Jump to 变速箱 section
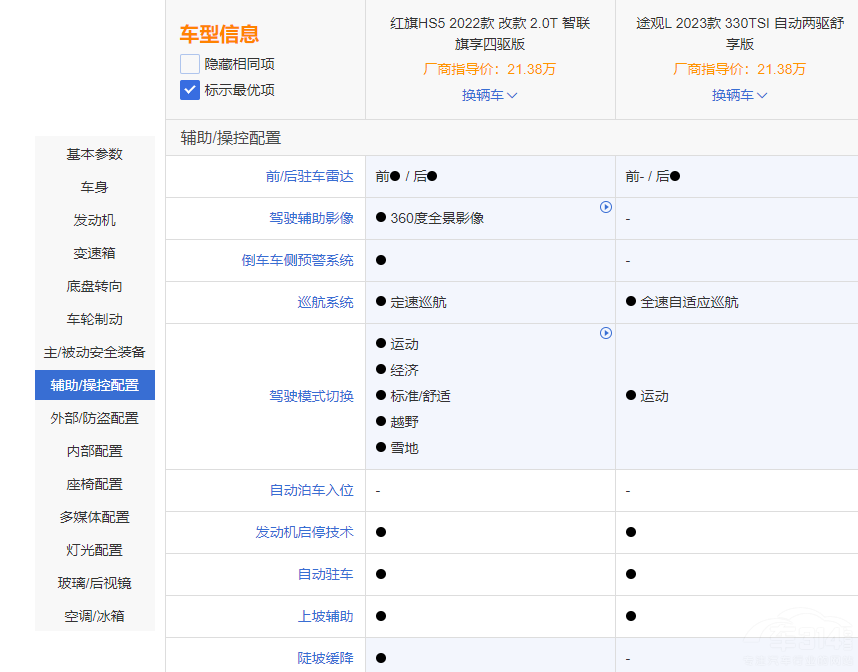The image size is (858, 672). [95, 253]
